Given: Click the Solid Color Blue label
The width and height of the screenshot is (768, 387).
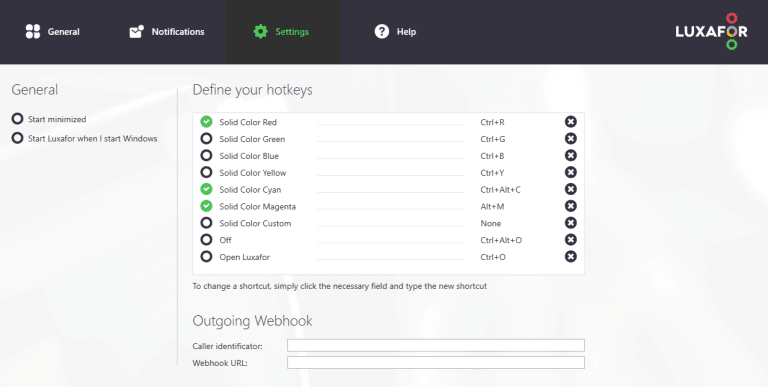Looking at the screenshot, I should [x=249, y=156].
